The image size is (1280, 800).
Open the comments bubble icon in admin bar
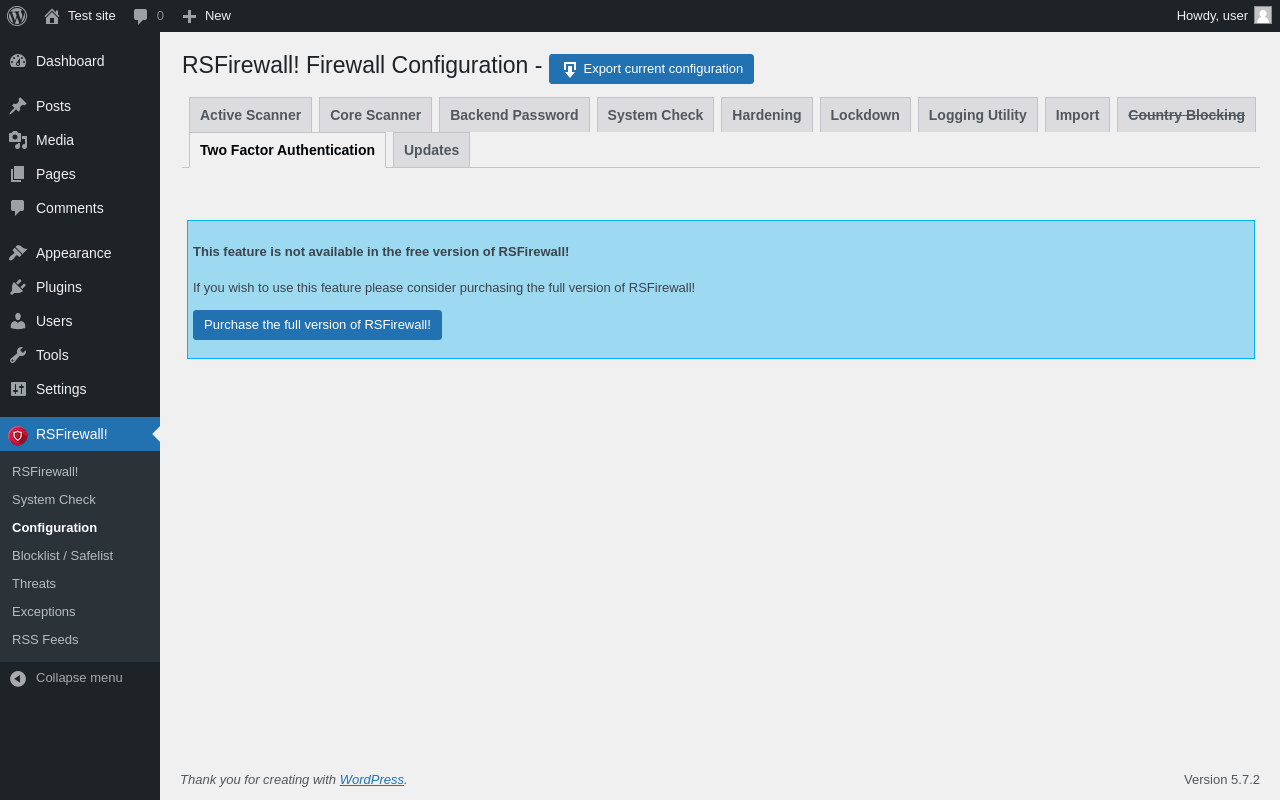click(x=141, y=16)
